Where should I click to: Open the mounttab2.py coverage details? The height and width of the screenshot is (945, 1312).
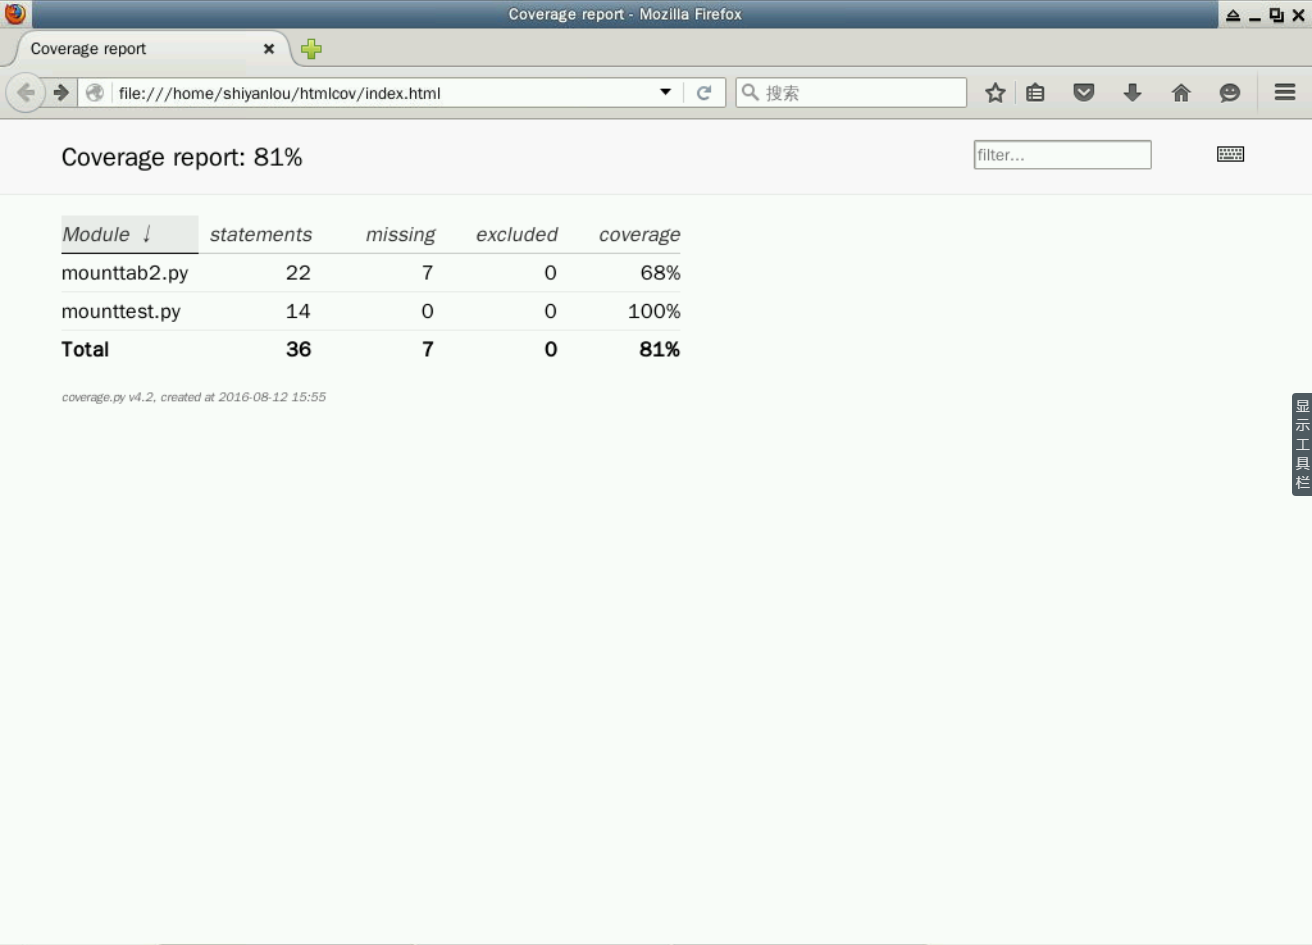125,273
